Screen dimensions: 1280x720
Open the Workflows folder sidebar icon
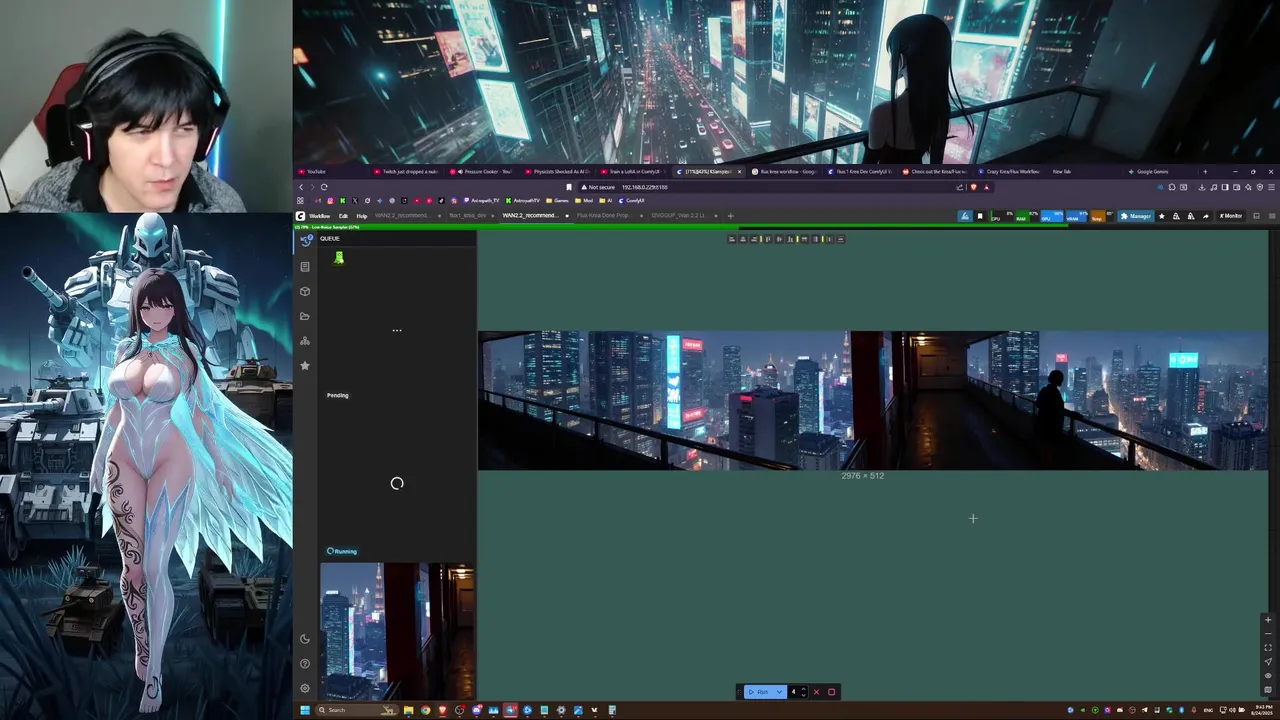305,316
